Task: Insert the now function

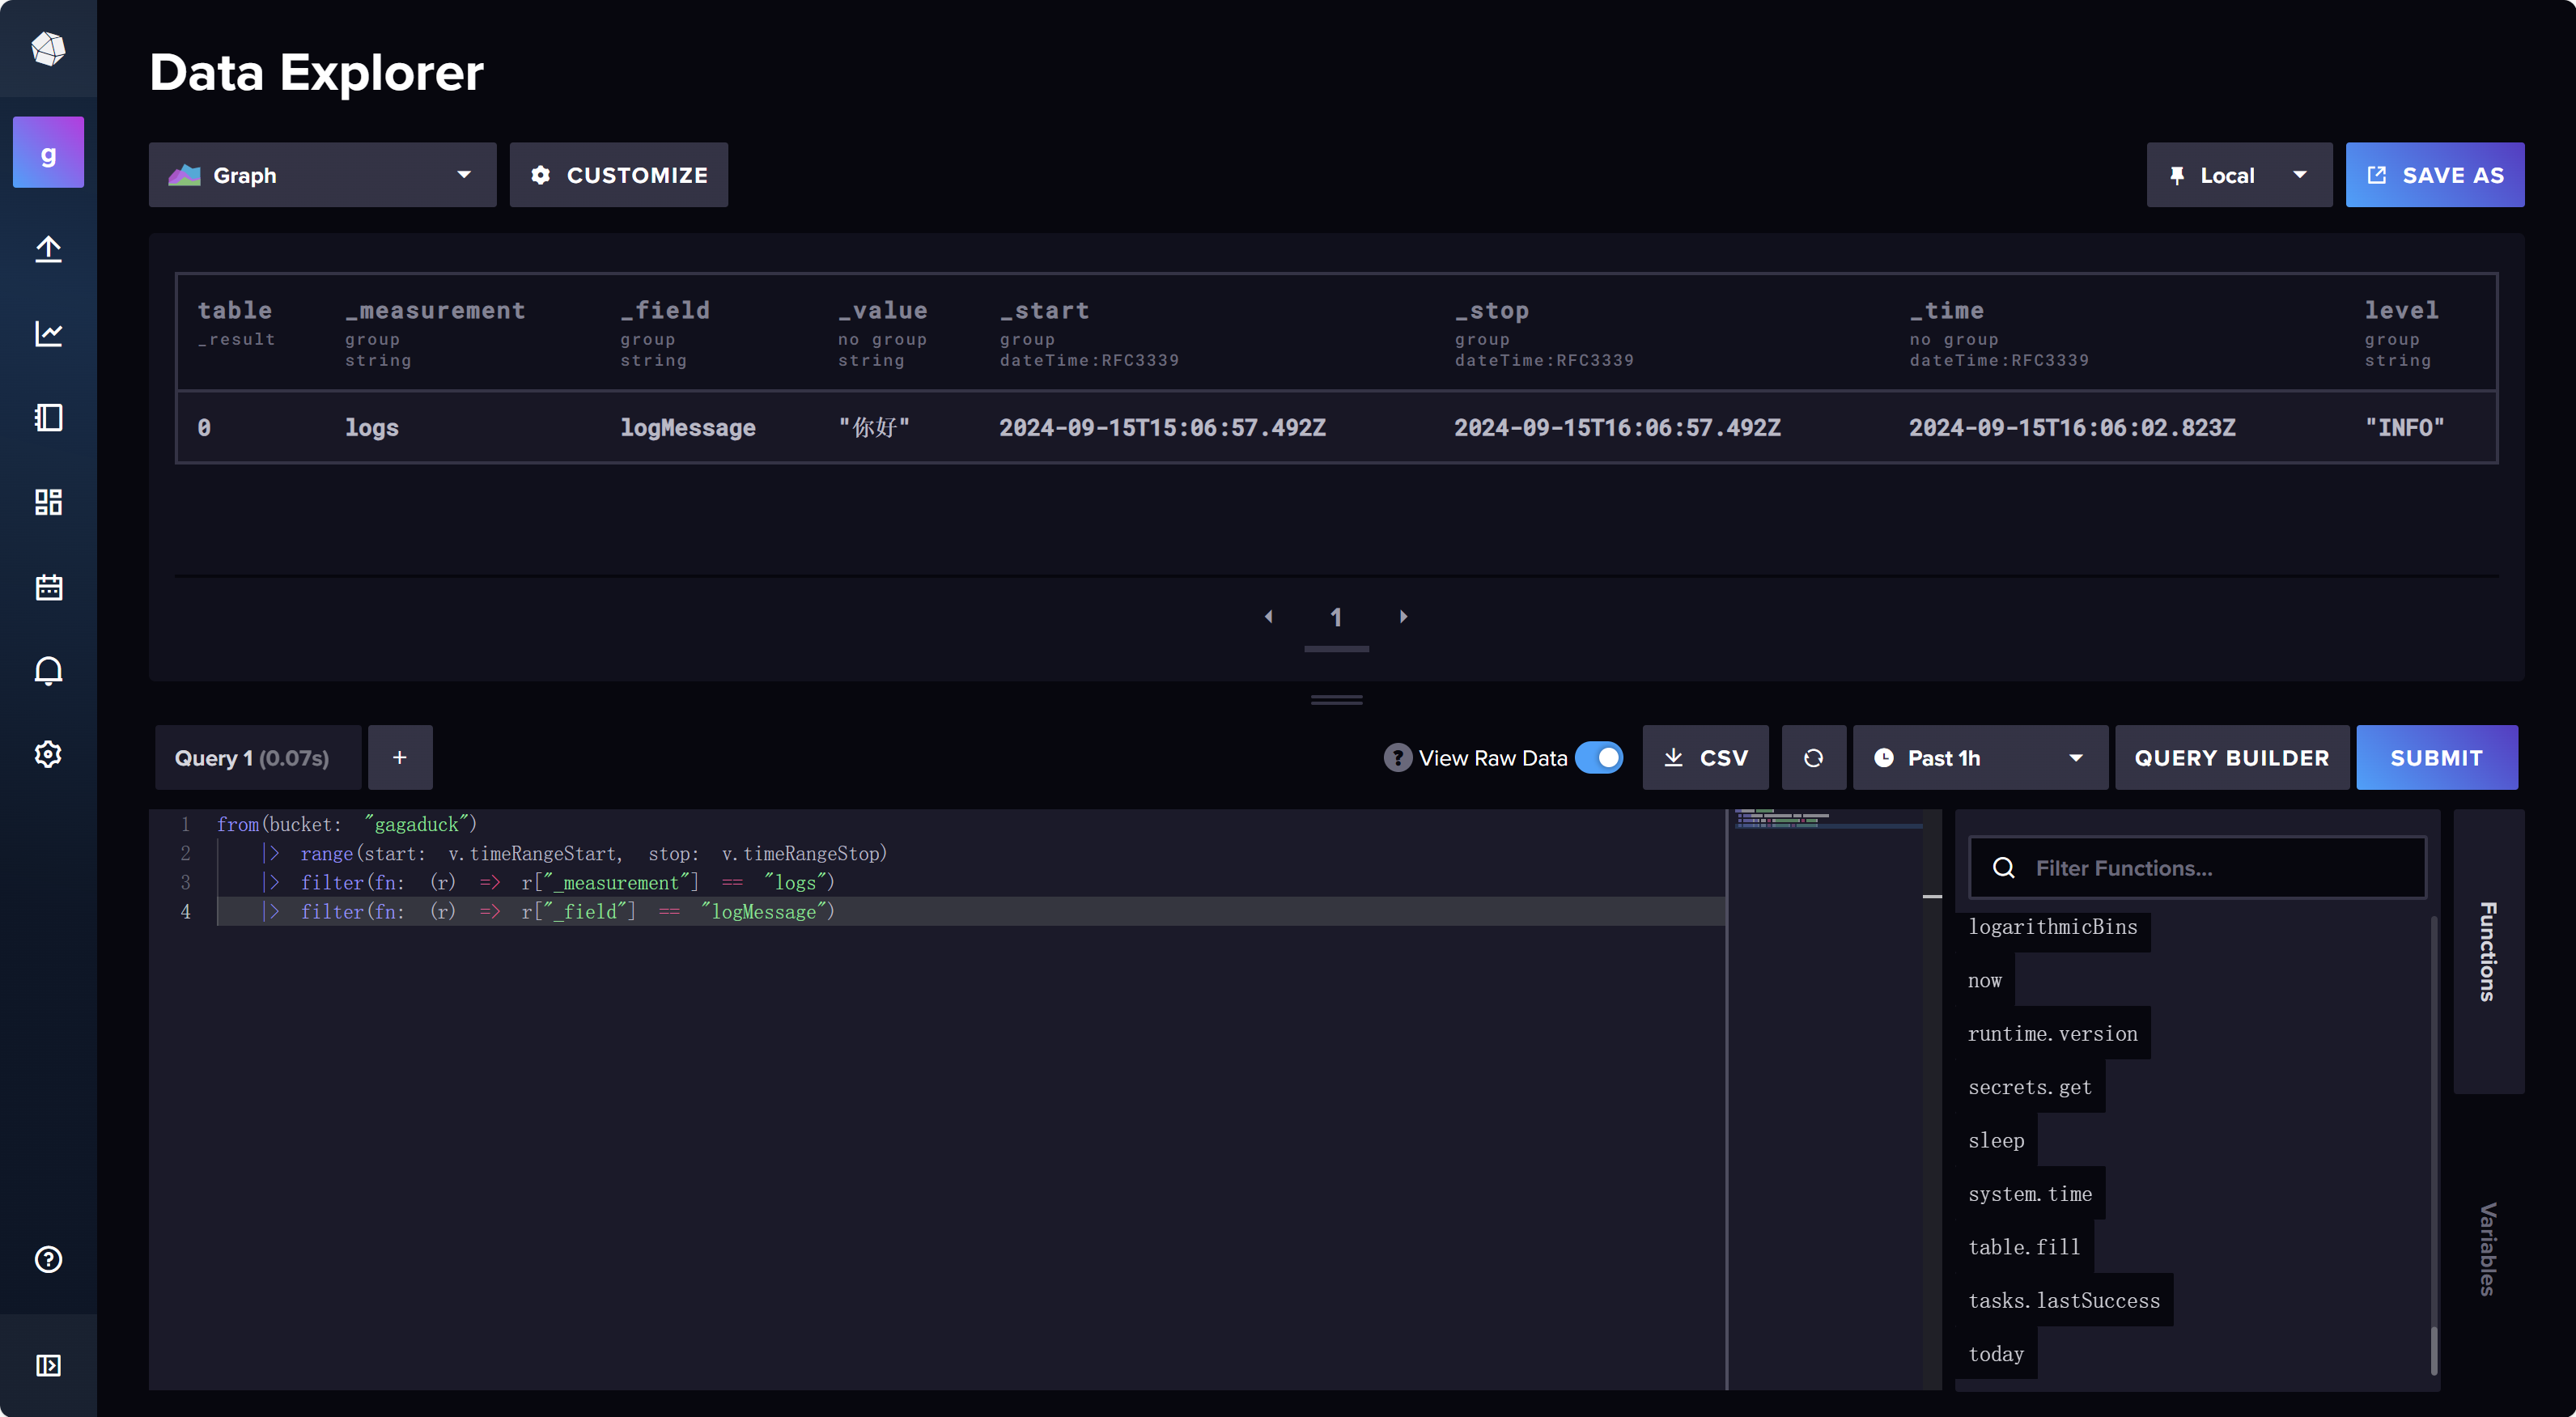Action: point(1985,981)
